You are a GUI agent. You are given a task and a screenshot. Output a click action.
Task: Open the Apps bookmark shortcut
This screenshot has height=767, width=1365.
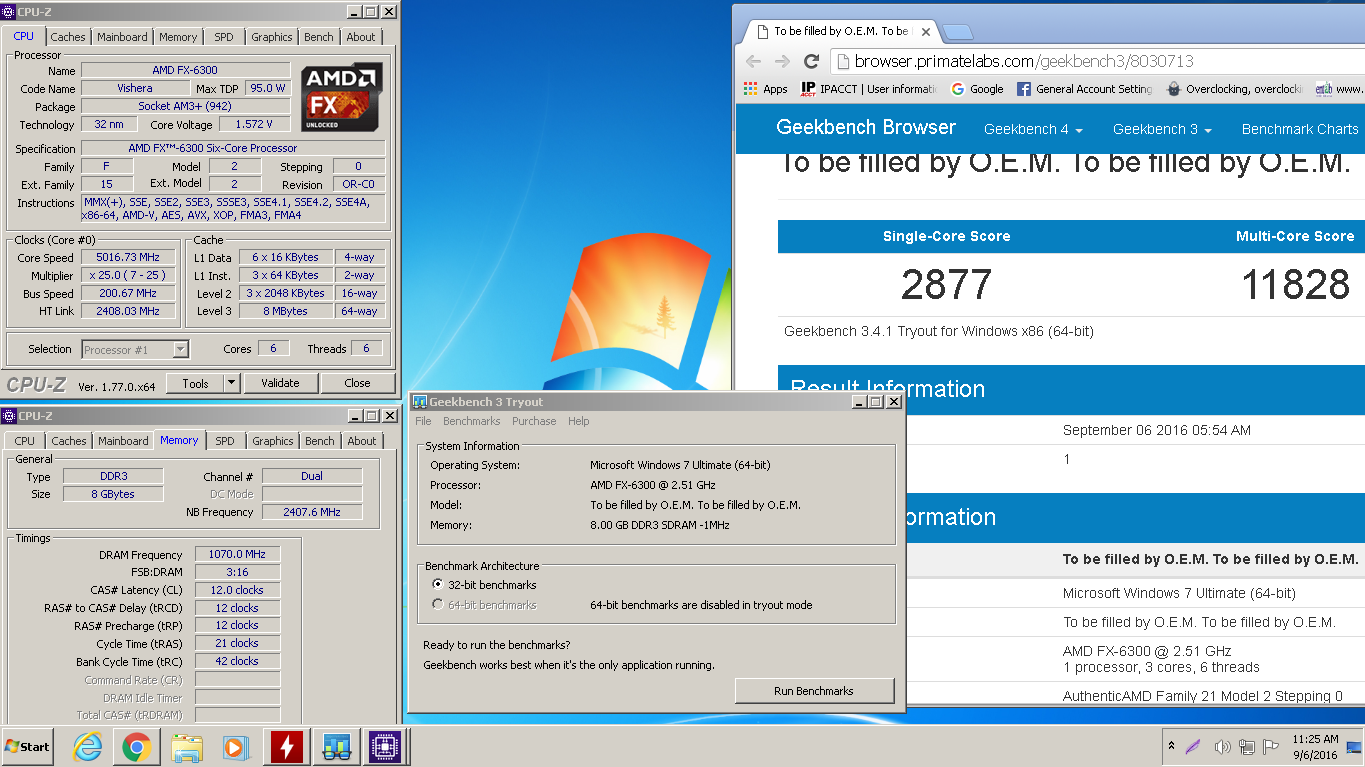coord(766,89)
